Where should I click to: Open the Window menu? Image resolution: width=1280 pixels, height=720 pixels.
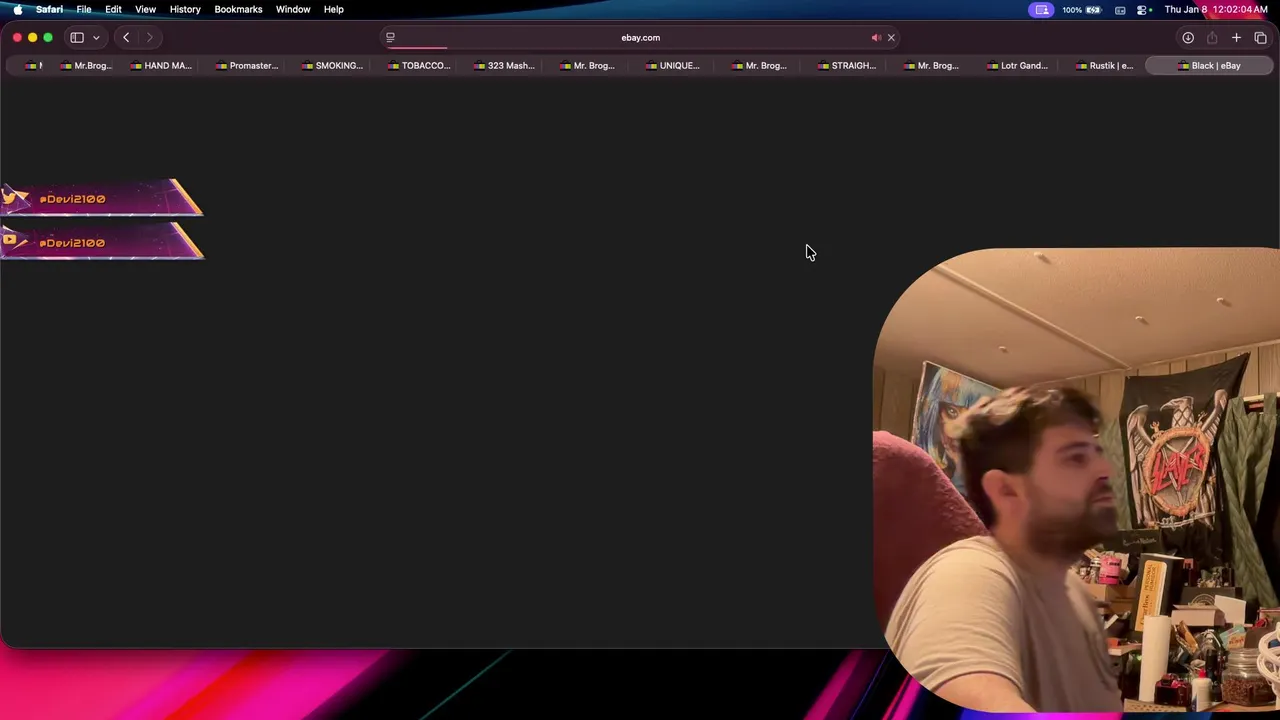click(293, 9)
